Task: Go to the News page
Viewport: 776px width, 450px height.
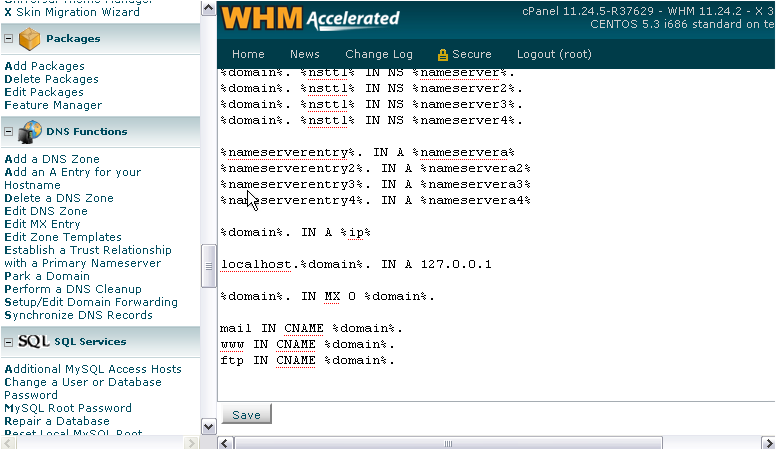Action: [305, 54]
